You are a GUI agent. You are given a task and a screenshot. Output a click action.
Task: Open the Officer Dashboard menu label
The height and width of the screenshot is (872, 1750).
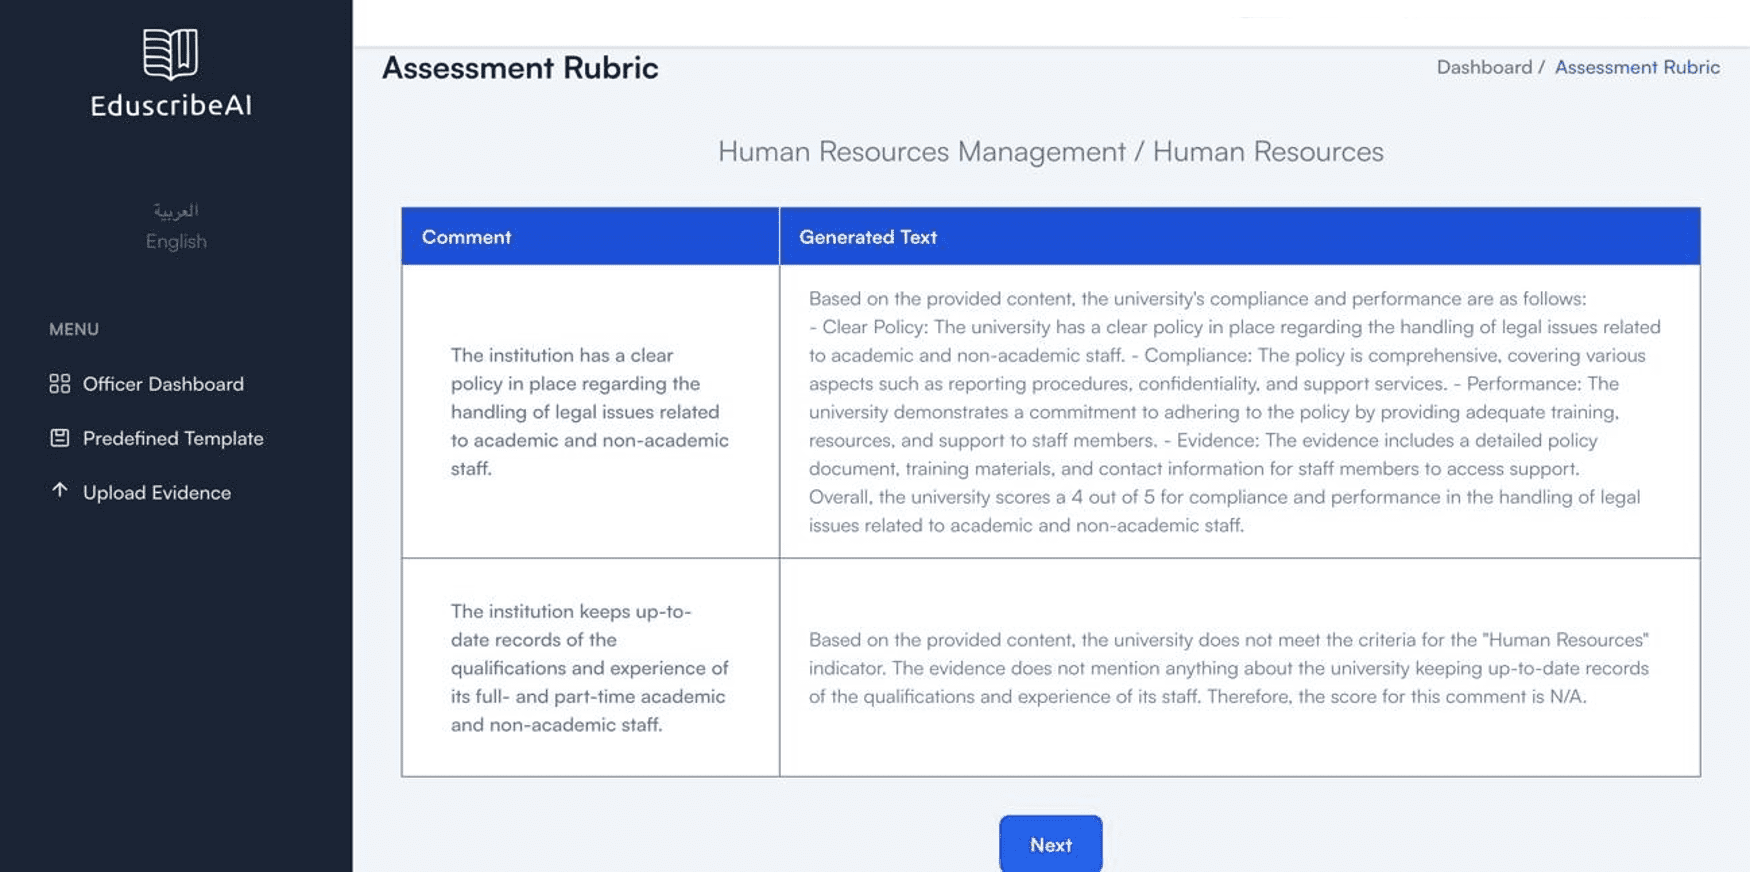point(163,384)
